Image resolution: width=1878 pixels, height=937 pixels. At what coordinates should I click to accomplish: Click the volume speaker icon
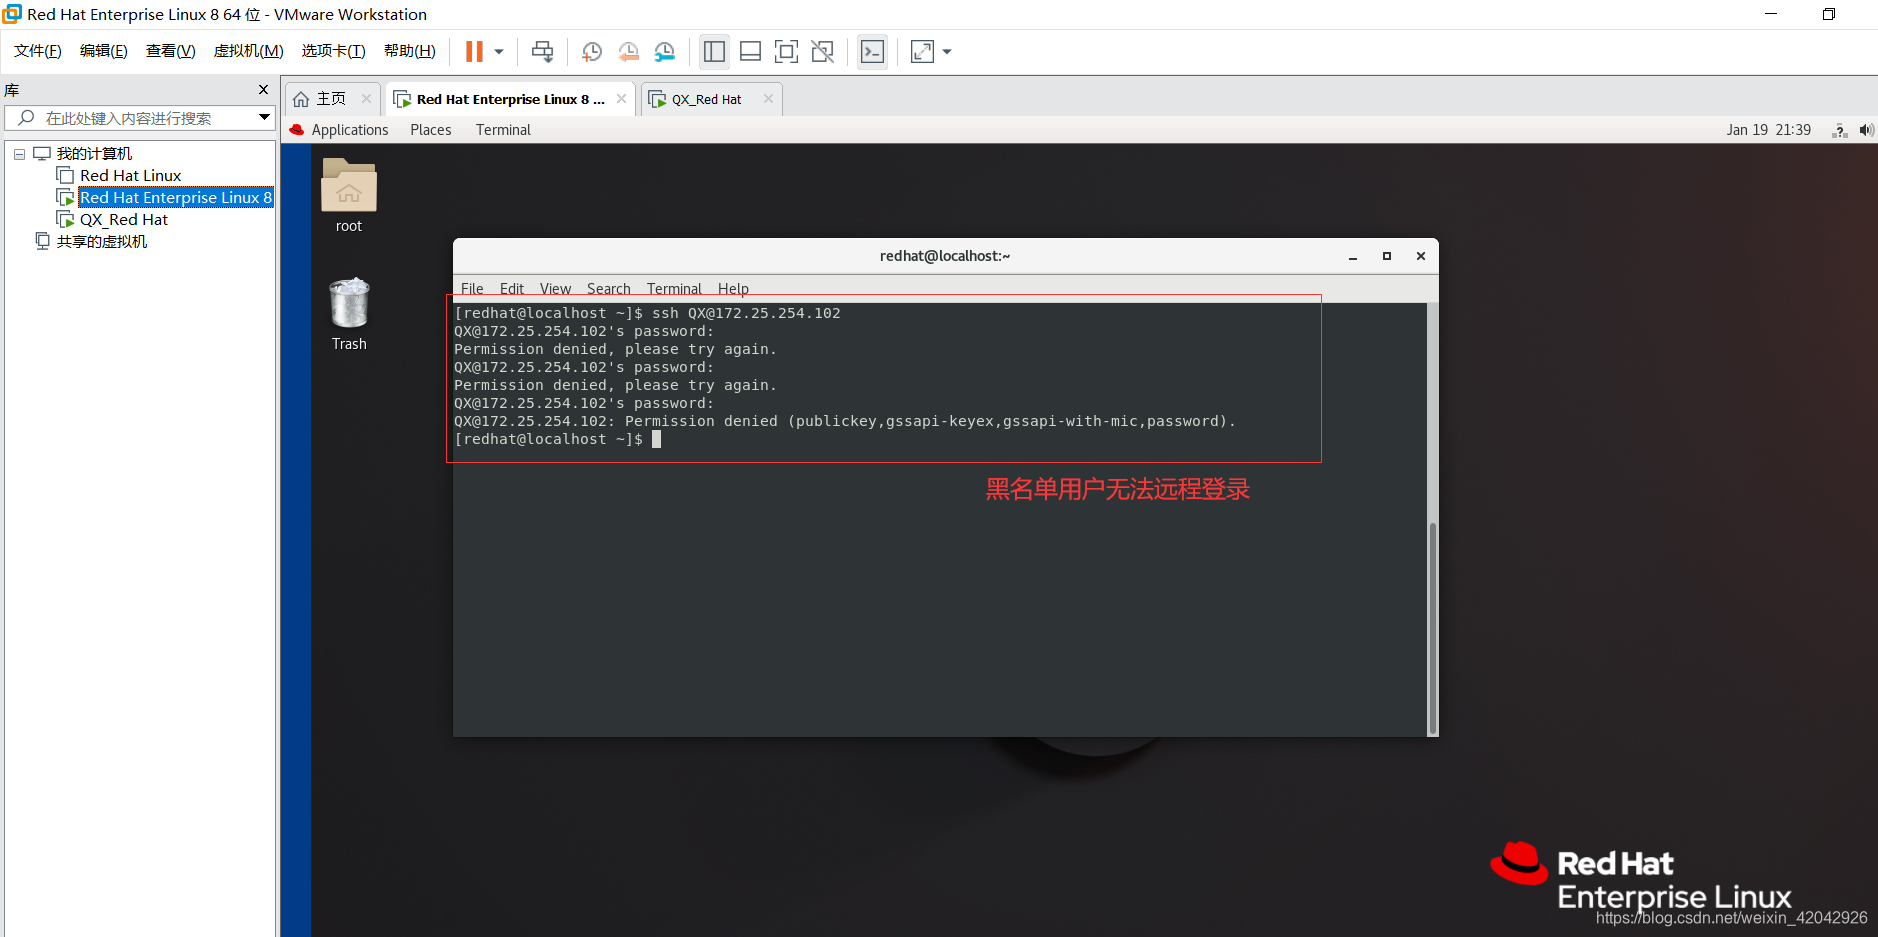point(1866,130)
